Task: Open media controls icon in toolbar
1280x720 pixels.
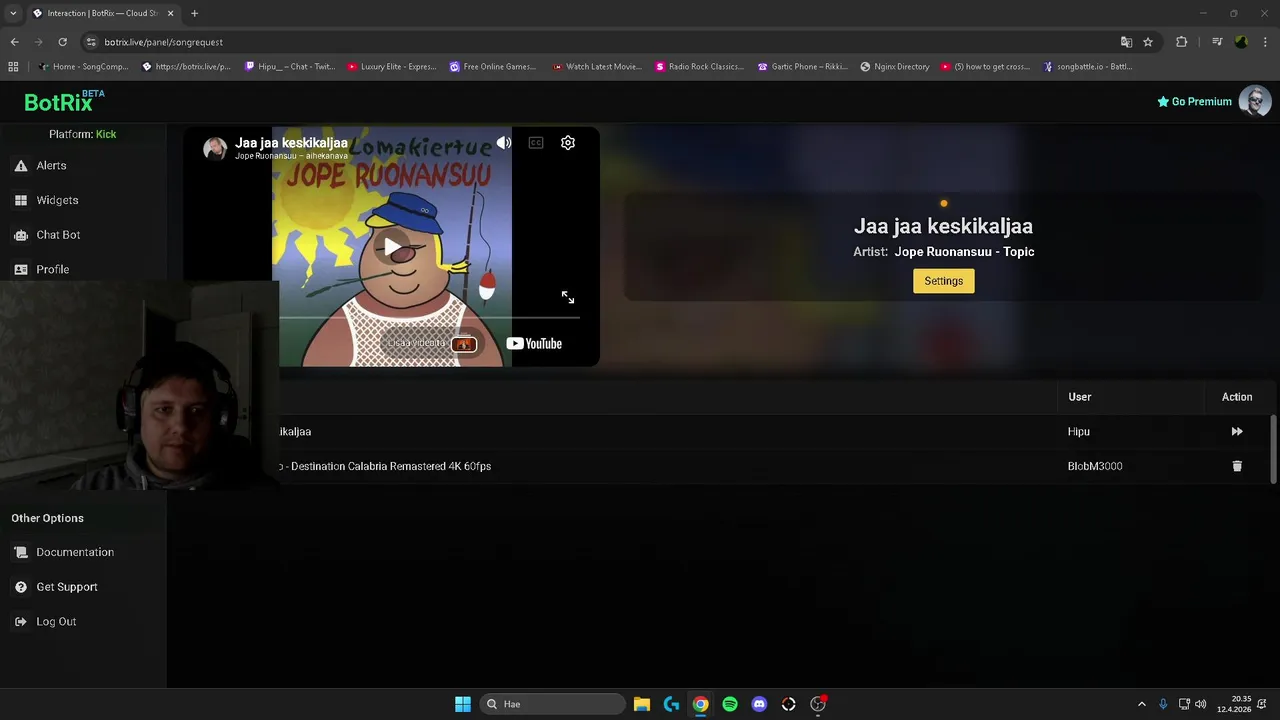Action: [1217, 42]
